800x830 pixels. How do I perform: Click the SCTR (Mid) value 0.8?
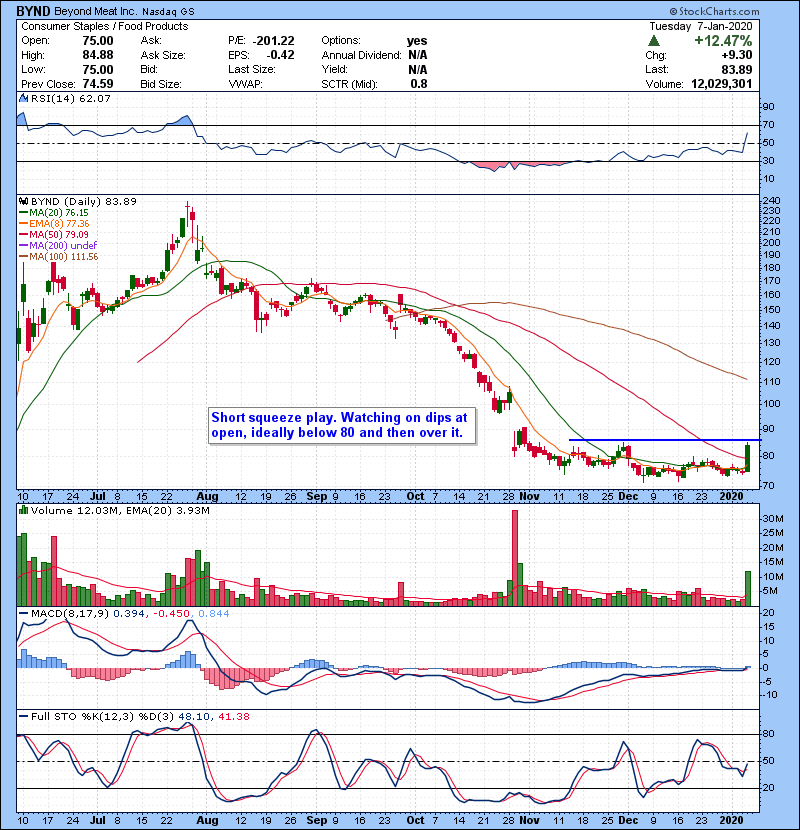419,84
